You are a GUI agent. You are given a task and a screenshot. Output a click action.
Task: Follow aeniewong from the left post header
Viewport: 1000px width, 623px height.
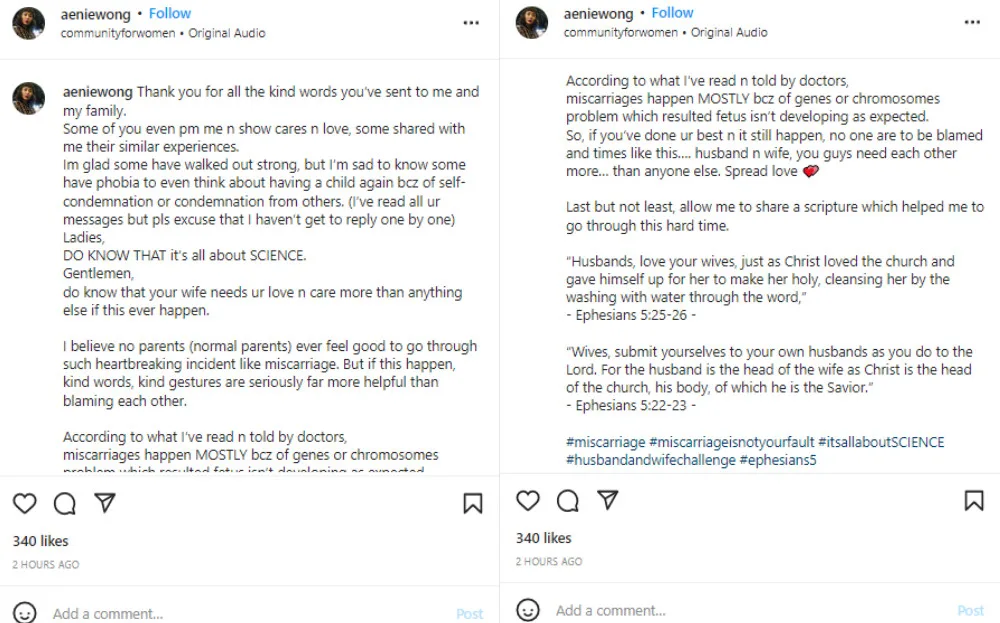pos(170,13)
